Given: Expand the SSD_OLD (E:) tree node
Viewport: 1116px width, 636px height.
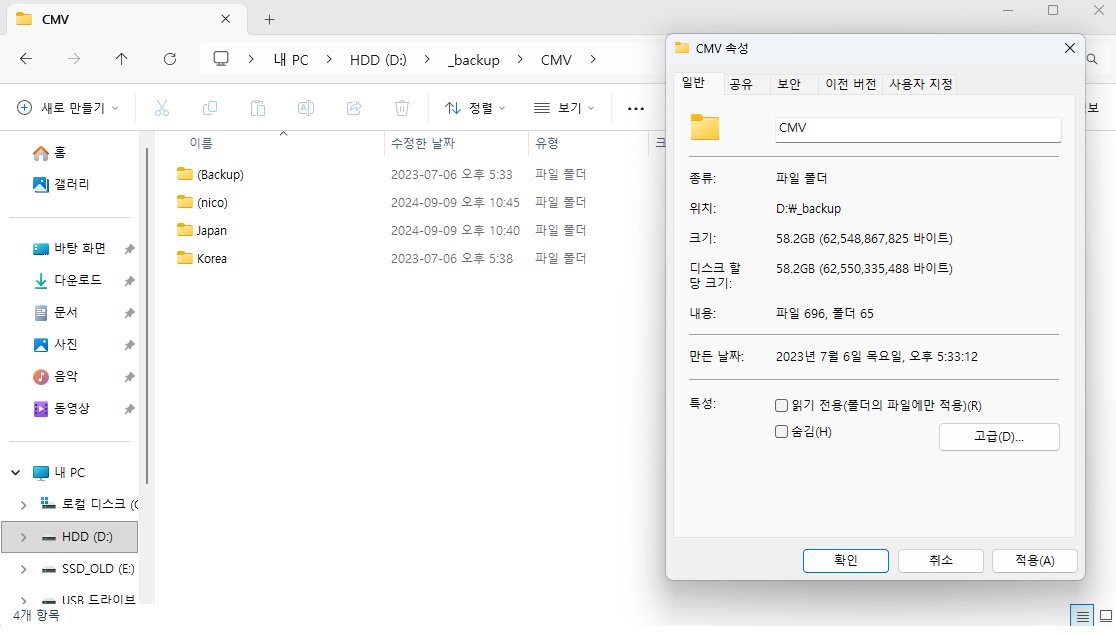Looking at the screenshot, I should [x=23, y=569].
